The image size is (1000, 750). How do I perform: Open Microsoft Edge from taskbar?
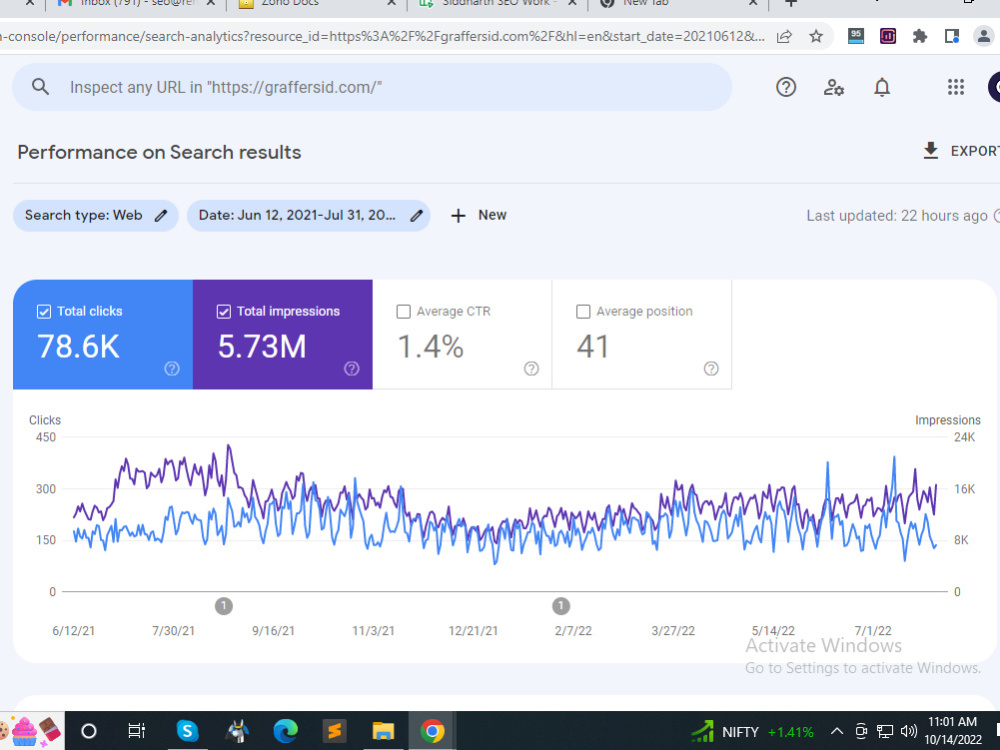285,731
